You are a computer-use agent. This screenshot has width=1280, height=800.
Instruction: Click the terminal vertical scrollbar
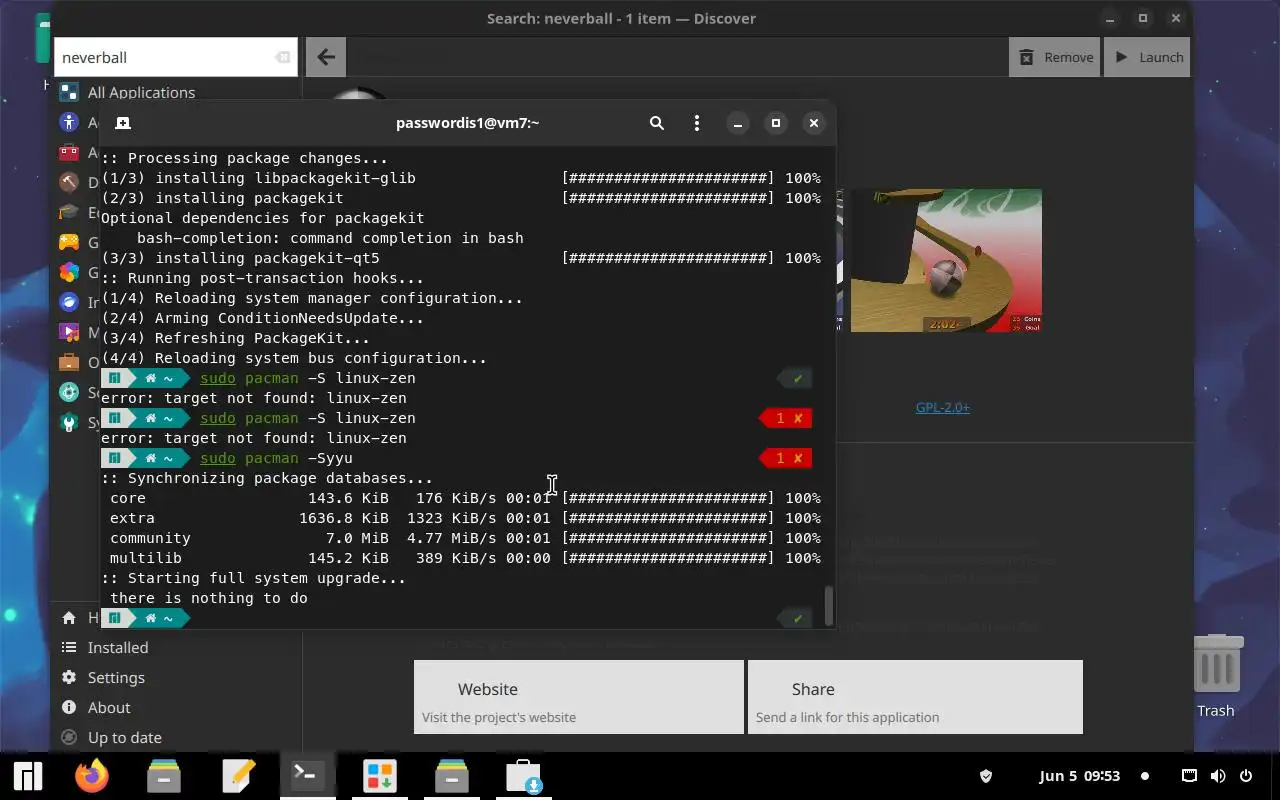(x=828, y=605)
